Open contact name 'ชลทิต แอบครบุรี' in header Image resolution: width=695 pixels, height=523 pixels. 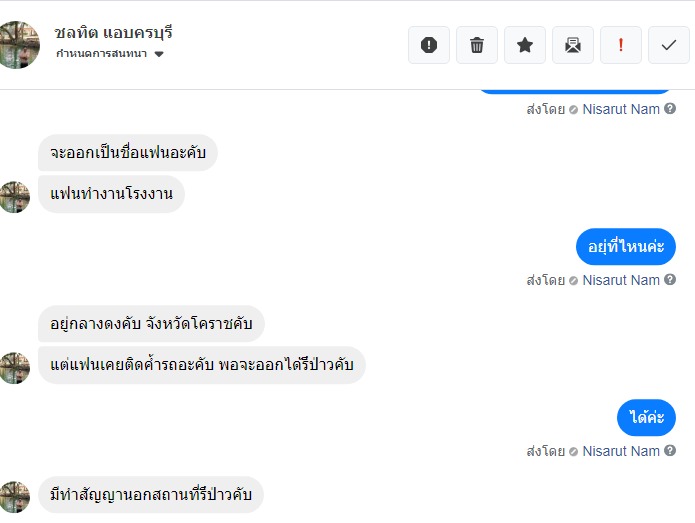pos(113,32)
